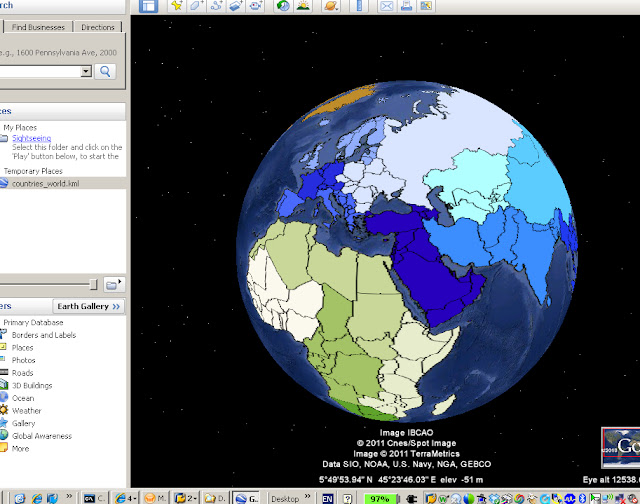Click the play tour folder button
Image resolution: width=640 pixels, height=504 pixels.
(x=113, y=284)
